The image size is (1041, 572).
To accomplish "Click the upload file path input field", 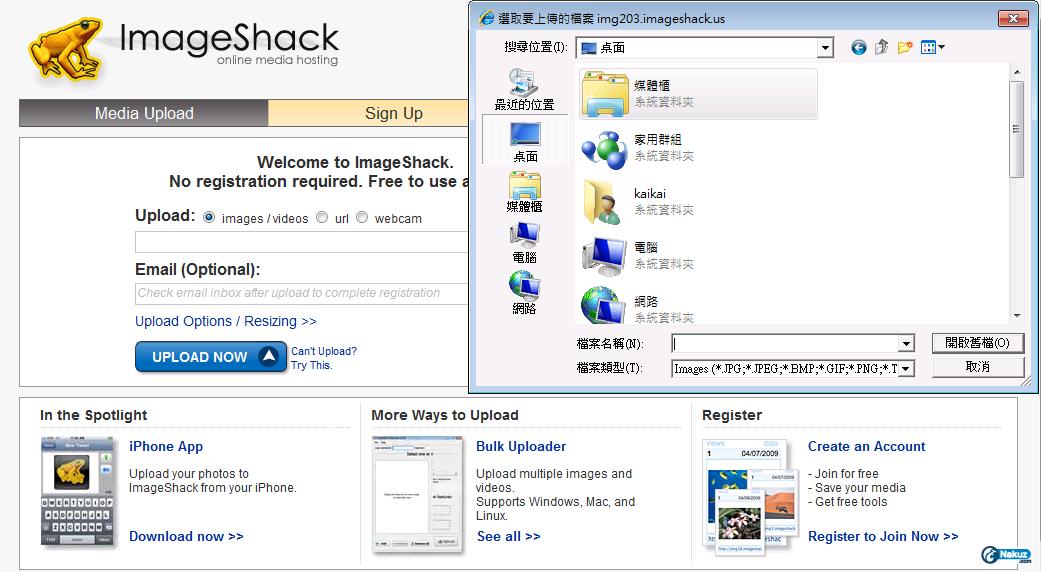I will click(302, 242).
